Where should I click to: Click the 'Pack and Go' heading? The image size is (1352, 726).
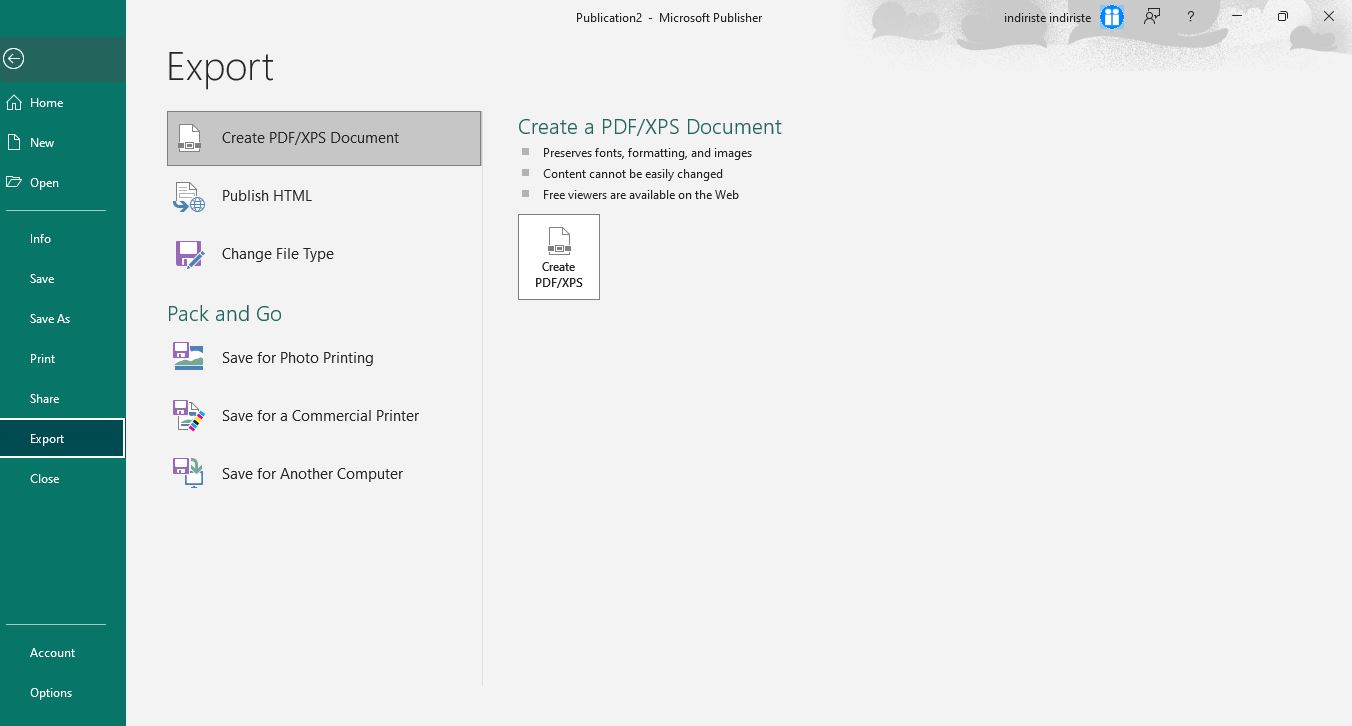pos(225,314)
